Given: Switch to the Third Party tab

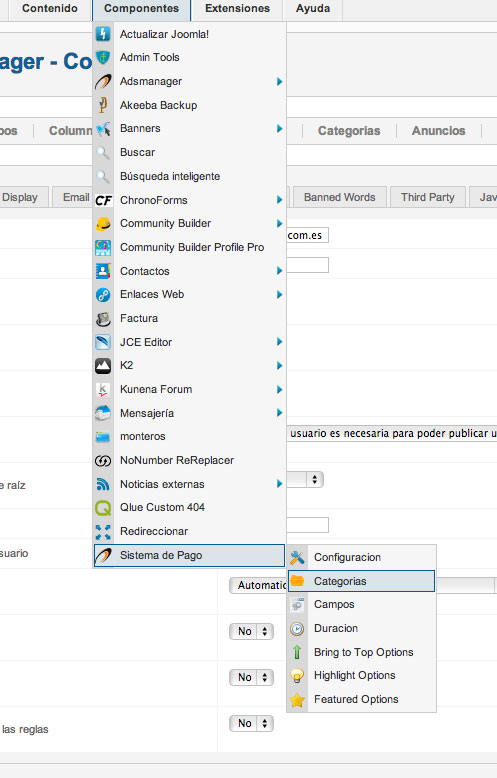Looking at the screenshot, I should click(x=428, y=197).
